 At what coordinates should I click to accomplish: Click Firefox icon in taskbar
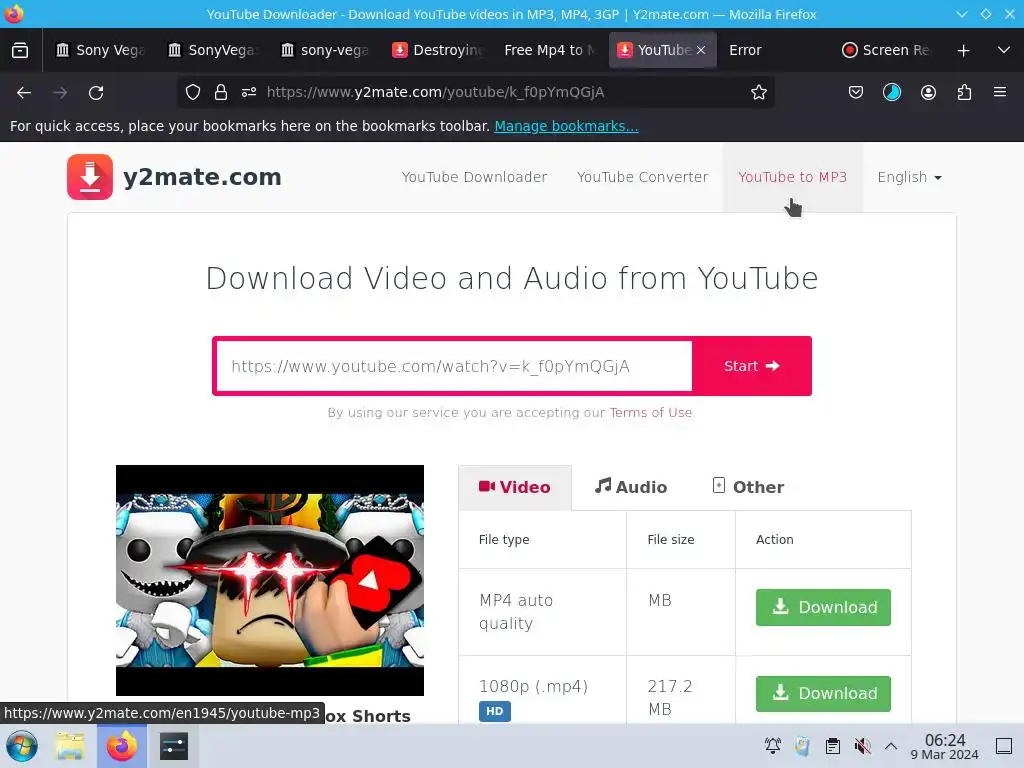point(121,746)
